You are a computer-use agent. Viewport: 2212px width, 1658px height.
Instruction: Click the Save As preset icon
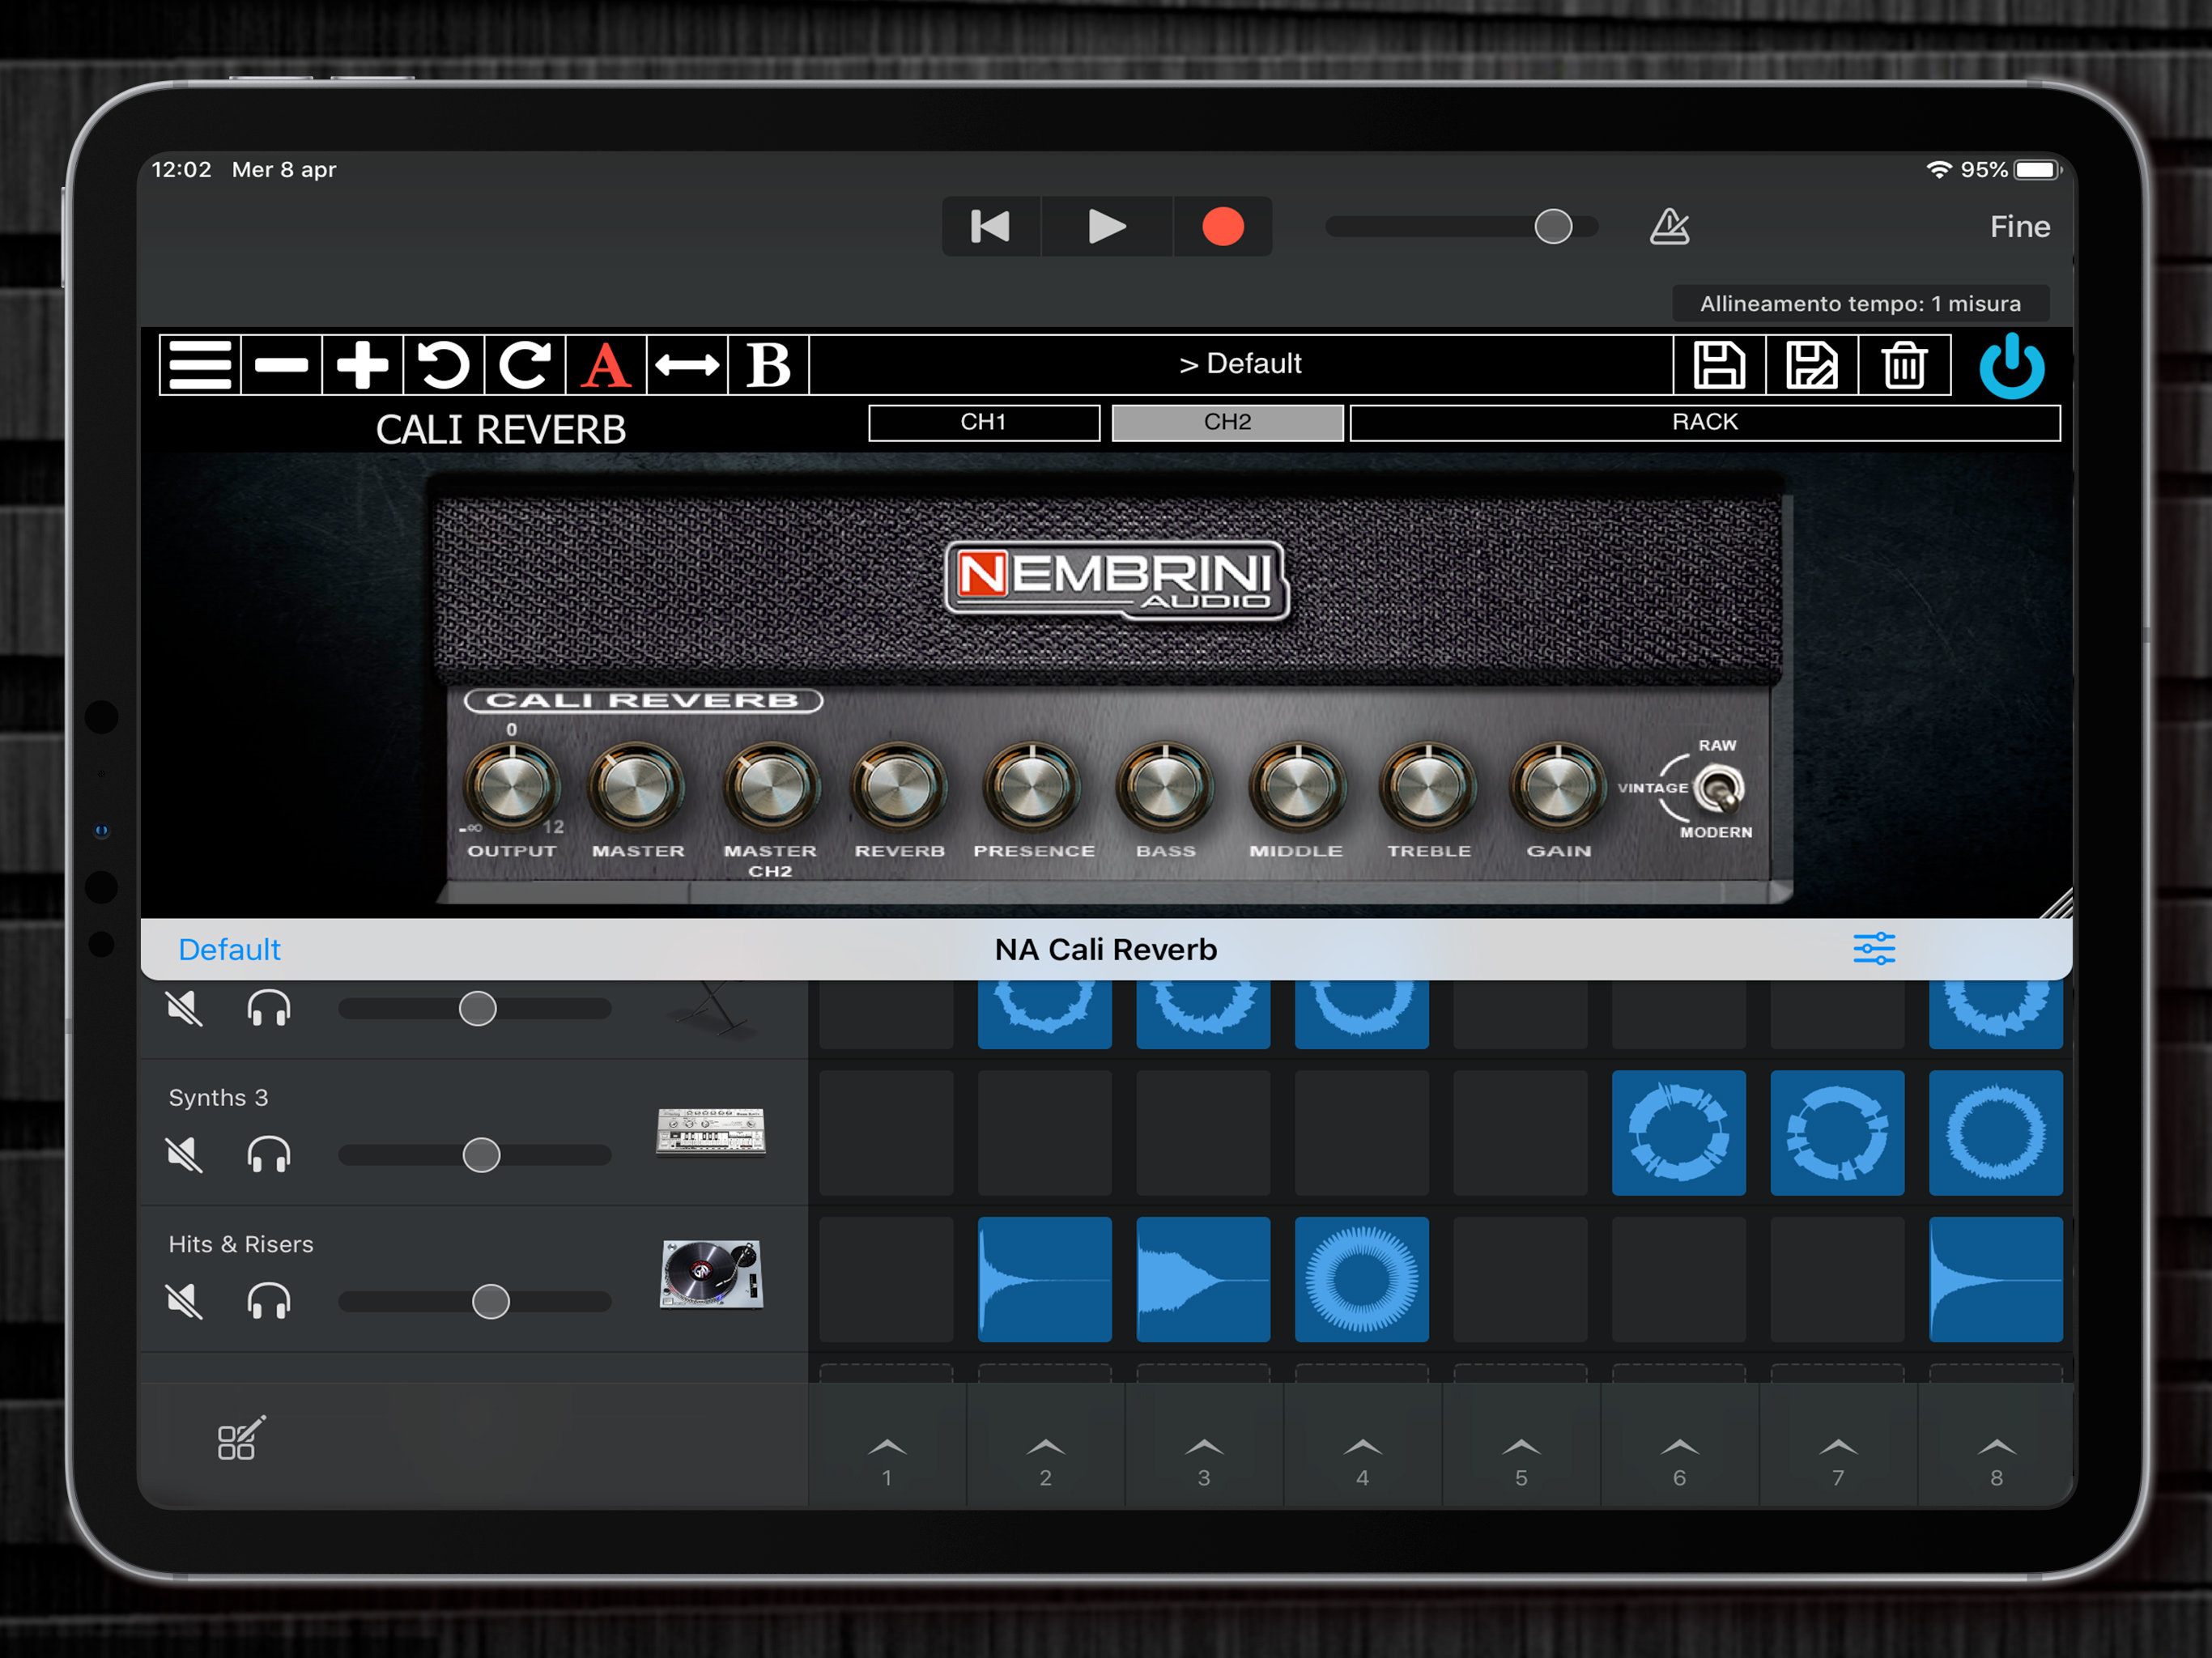pos(1812,365)
